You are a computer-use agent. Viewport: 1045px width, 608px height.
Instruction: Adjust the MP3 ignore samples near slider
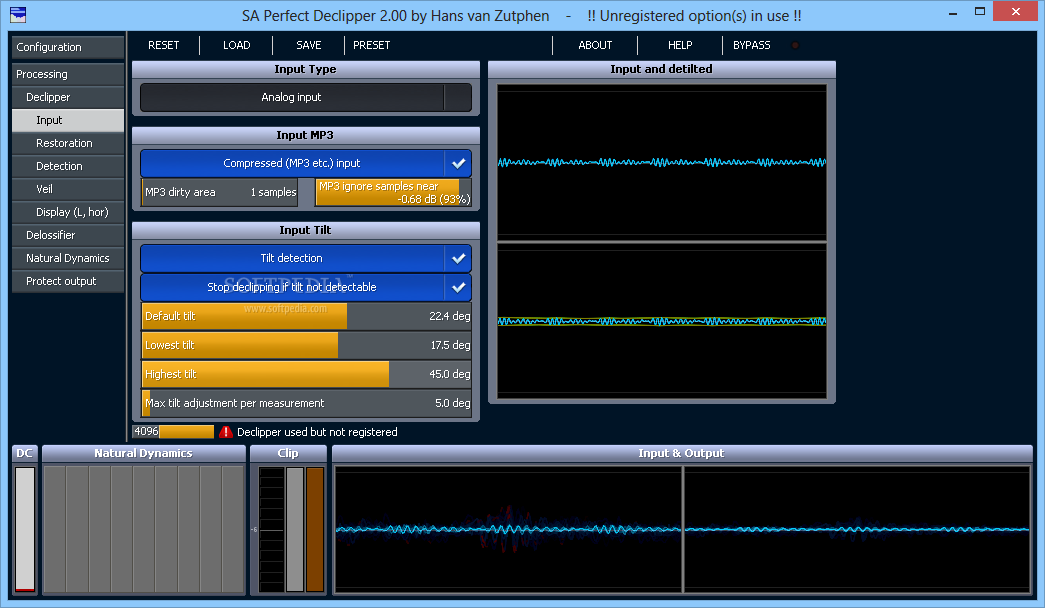(393, 193)
